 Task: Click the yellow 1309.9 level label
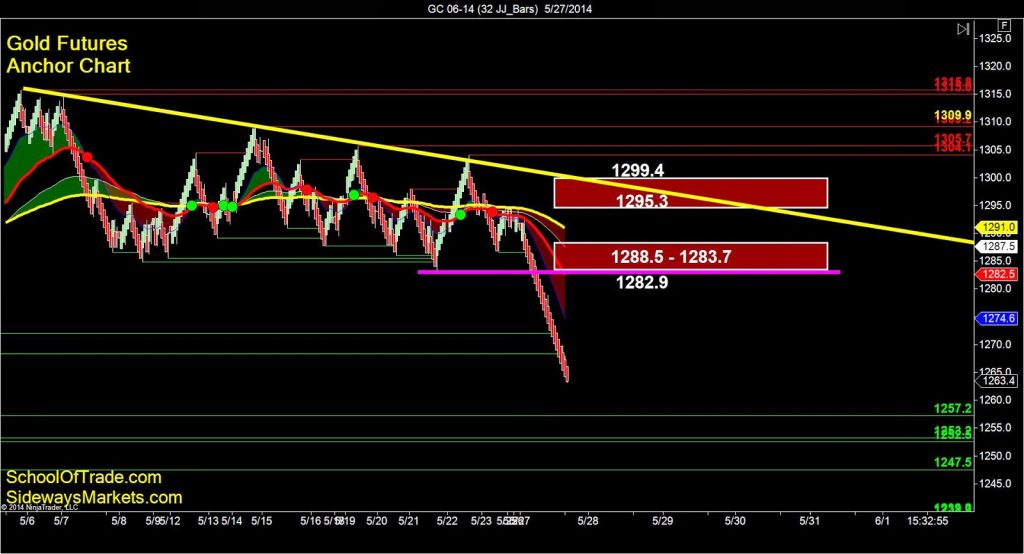tap(952, 116)
